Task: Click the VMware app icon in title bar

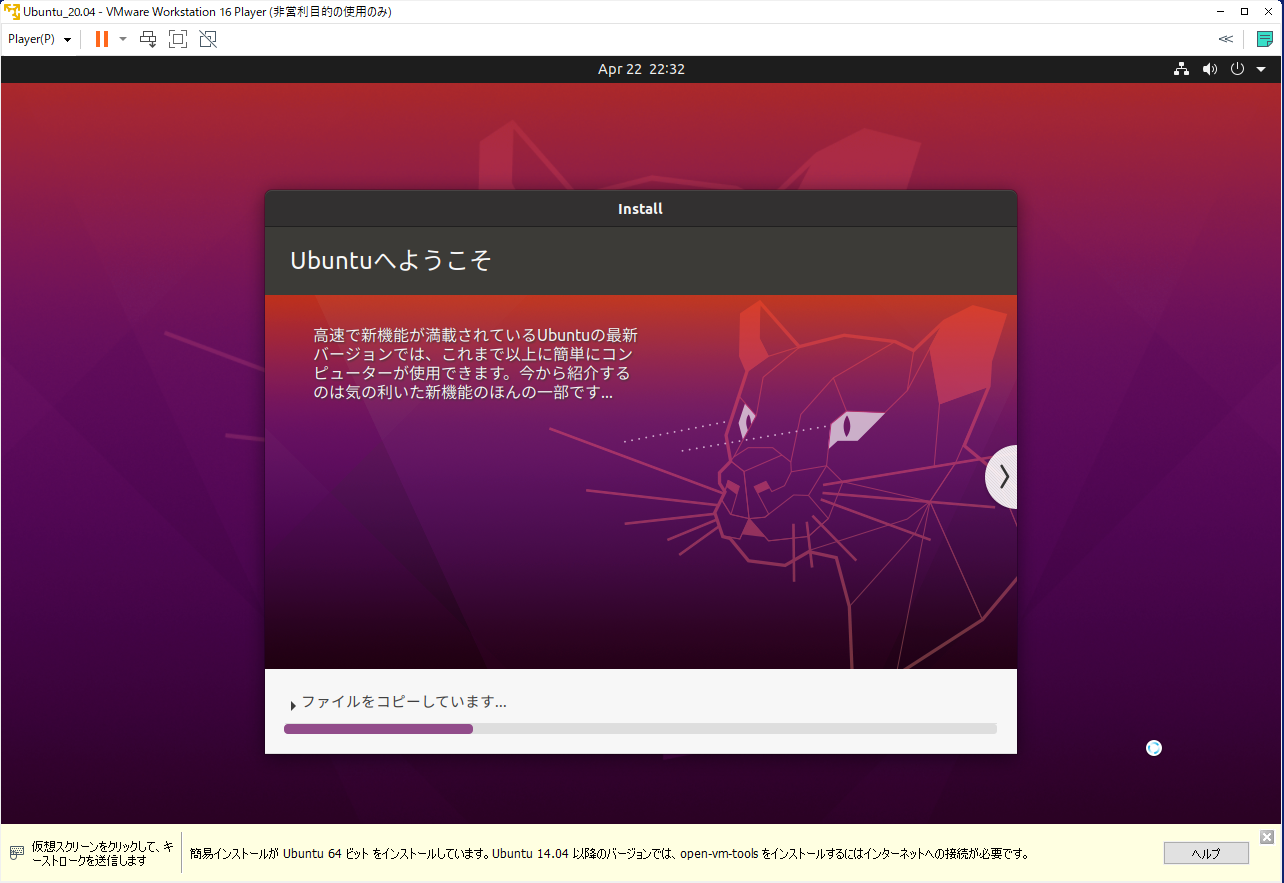Action: [12, 12]
